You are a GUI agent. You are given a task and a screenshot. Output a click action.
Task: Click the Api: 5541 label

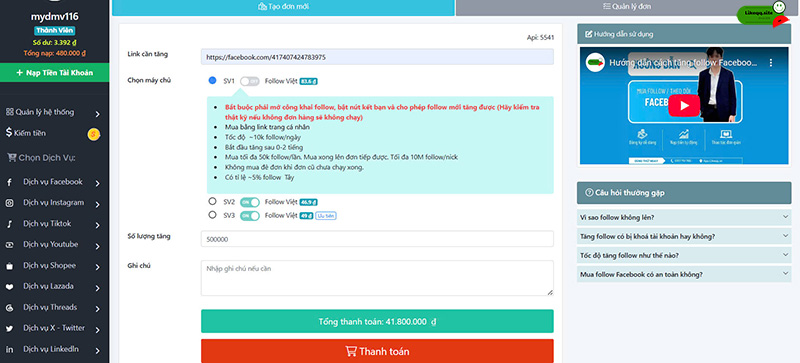tap(540, 37)
